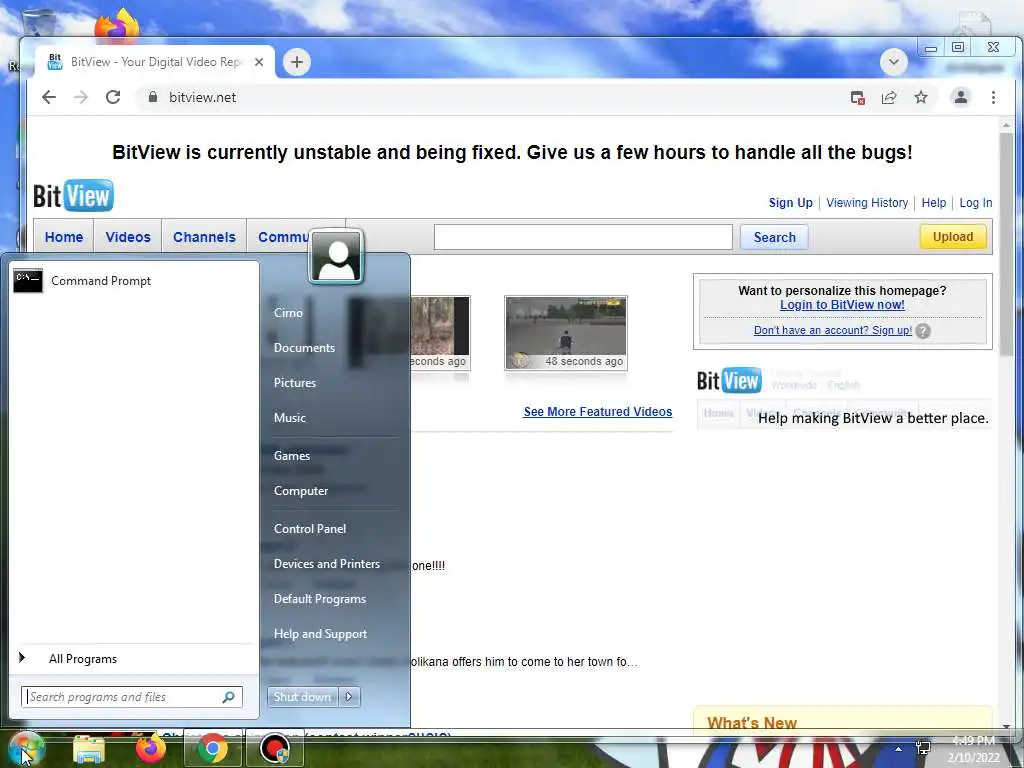Screen dimensions: 1024x768
Task: Open Devices and Printers
Action: coord(327,564)
